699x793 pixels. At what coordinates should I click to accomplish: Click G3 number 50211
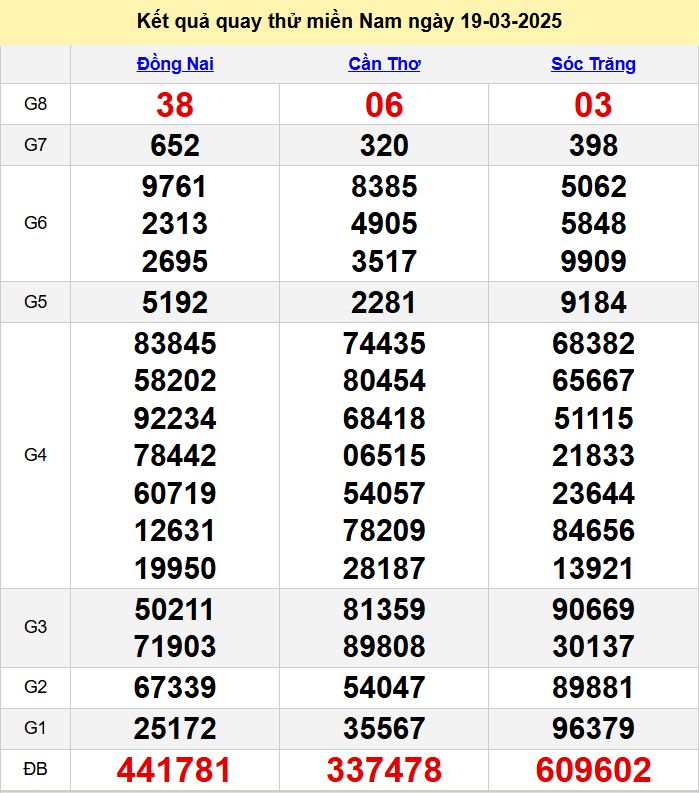click(x=175, y=609)
